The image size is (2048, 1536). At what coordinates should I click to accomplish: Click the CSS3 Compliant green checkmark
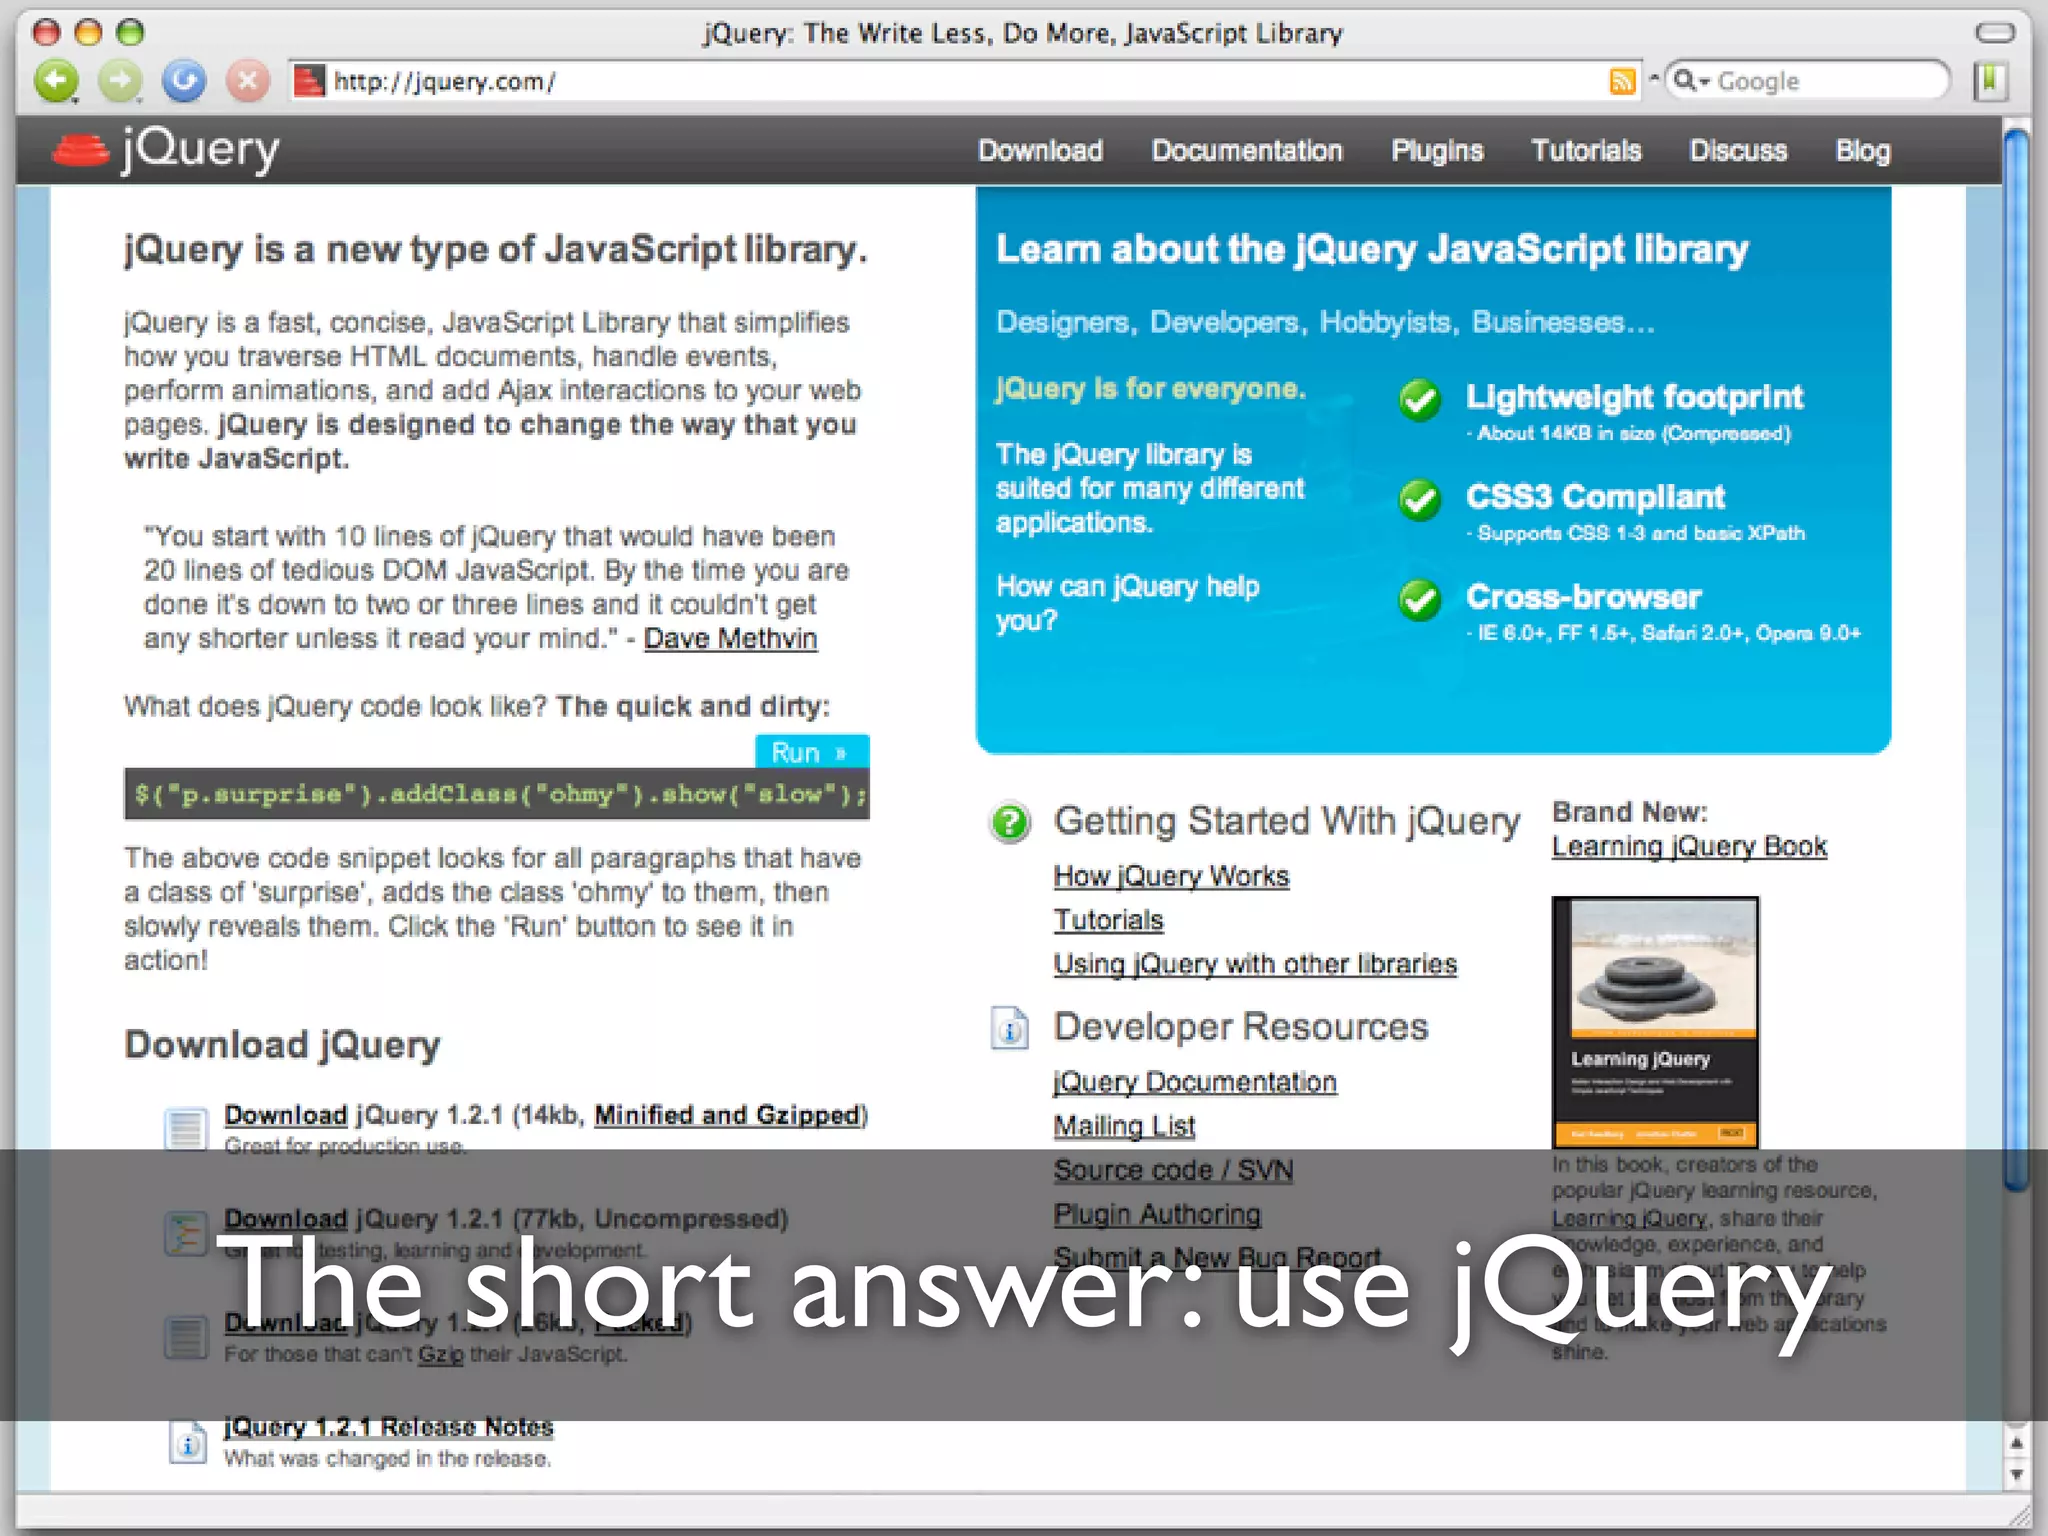[x=1419, y=499]
